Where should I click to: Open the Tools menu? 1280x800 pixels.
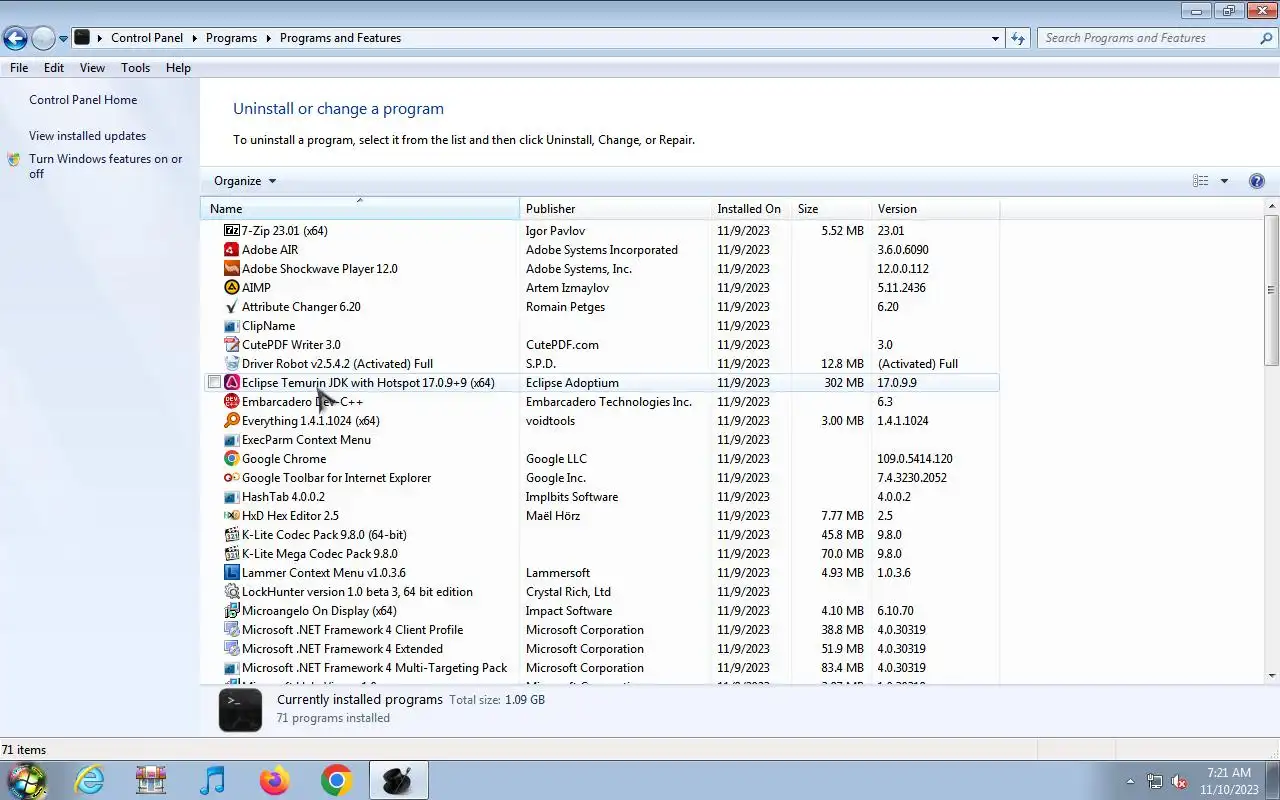tap(135, 68)
